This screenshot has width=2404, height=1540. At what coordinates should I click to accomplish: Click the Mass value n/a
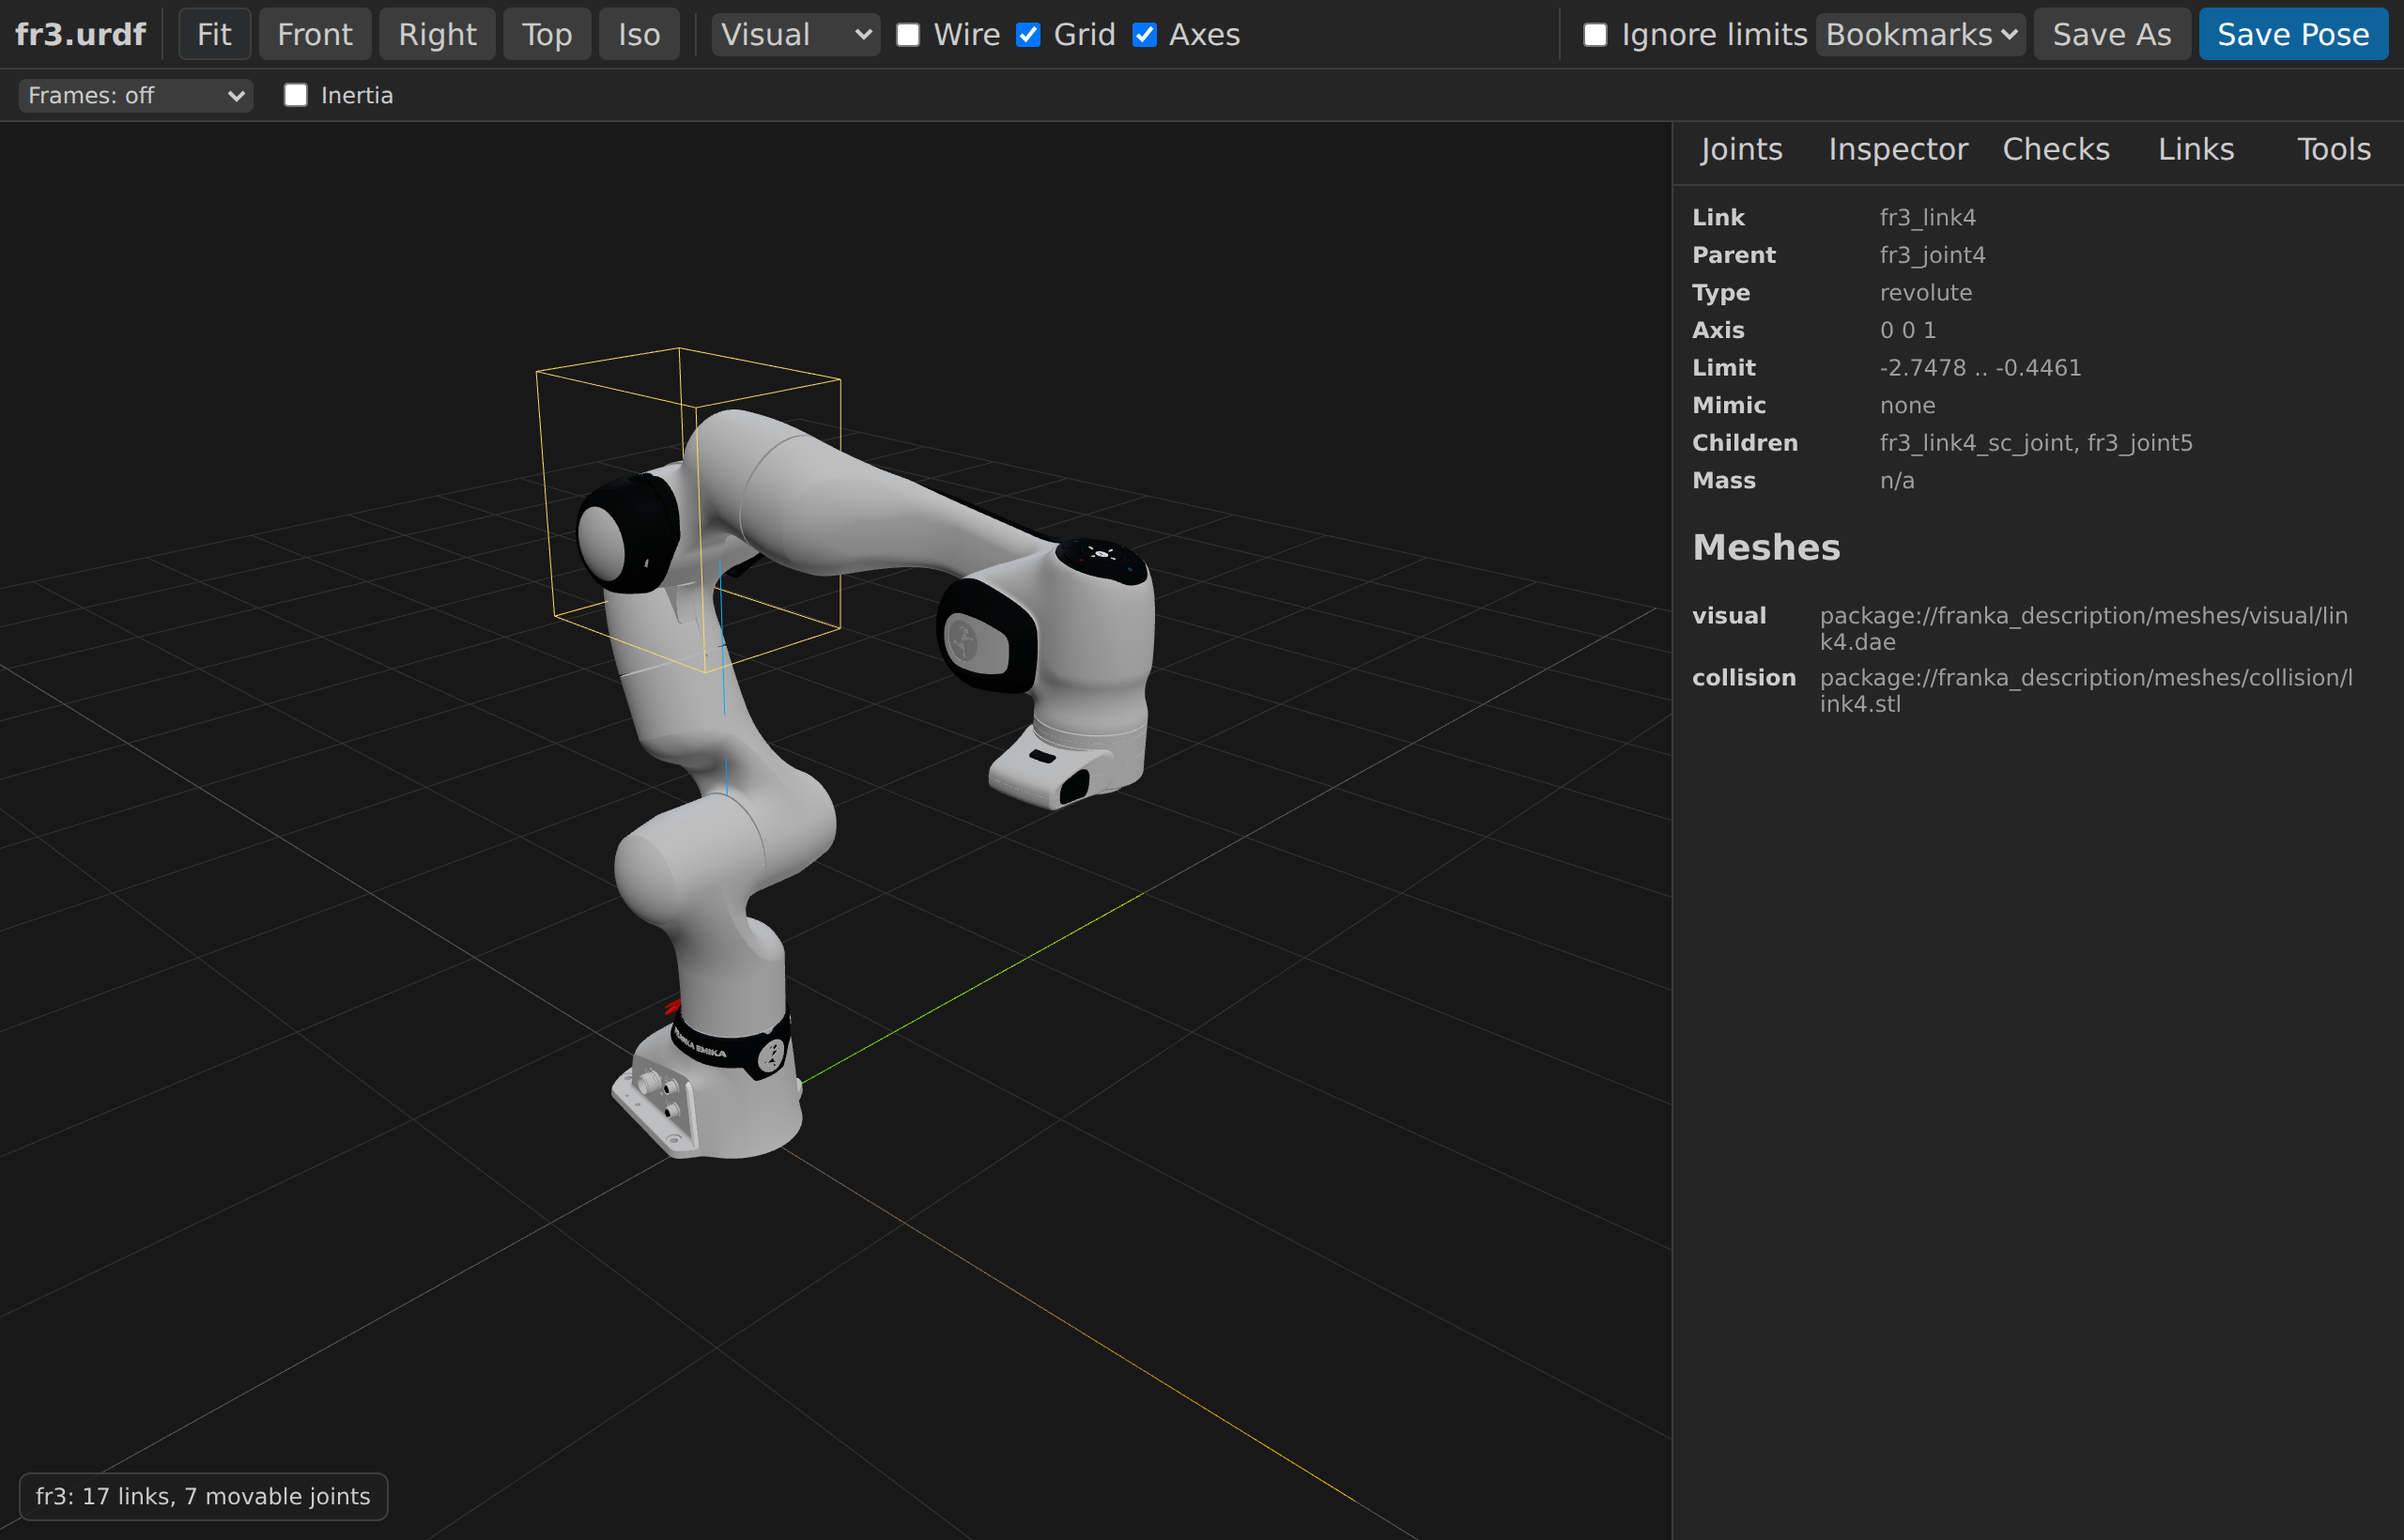coord(1896,480)
